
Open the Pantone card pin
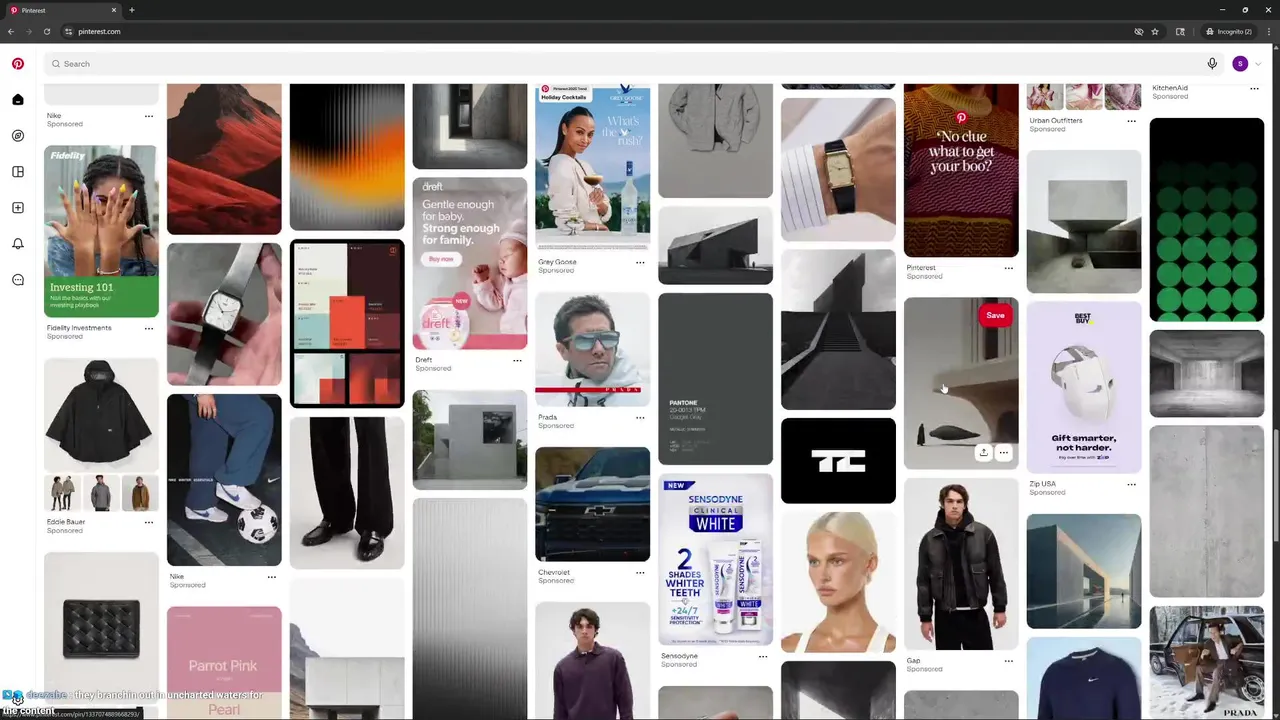click(x=715, y=378)
